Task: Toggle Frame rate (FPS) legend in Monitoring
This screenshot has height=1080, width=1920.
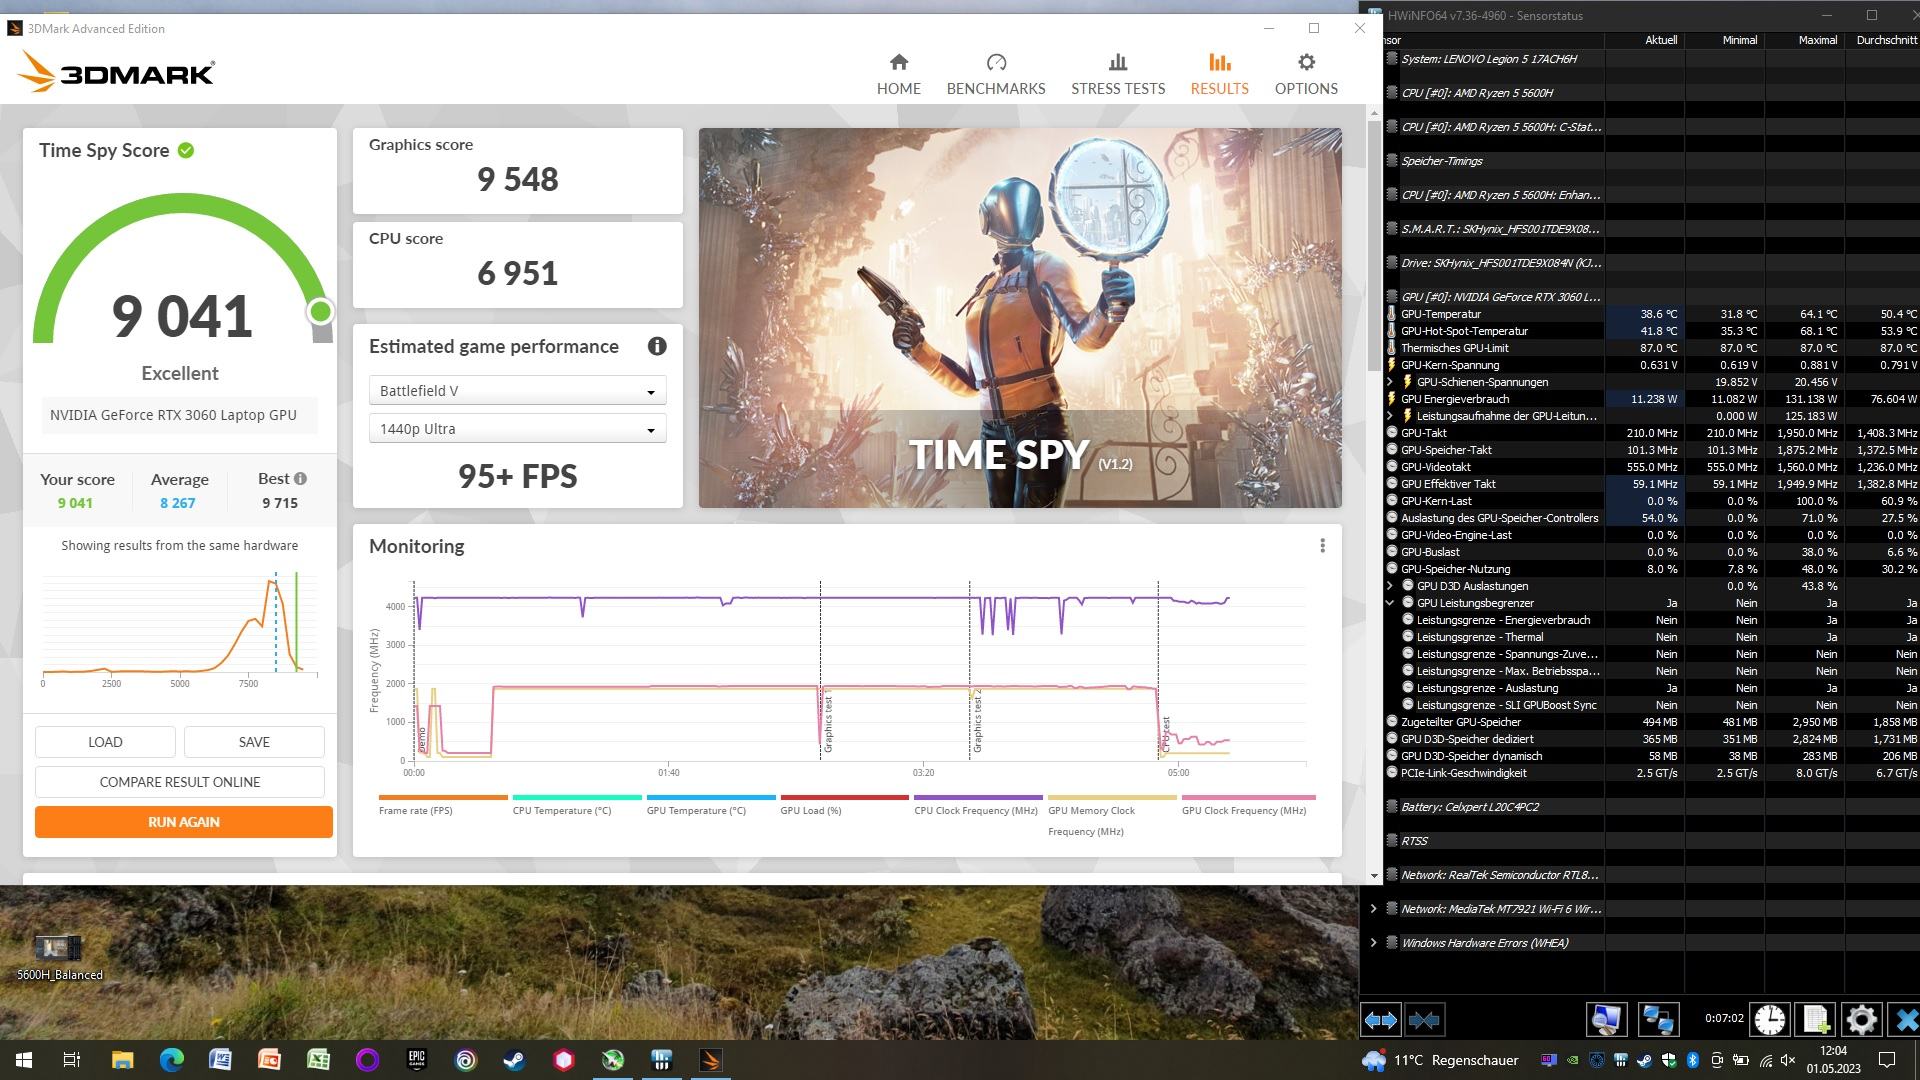Action: point(415,810)
